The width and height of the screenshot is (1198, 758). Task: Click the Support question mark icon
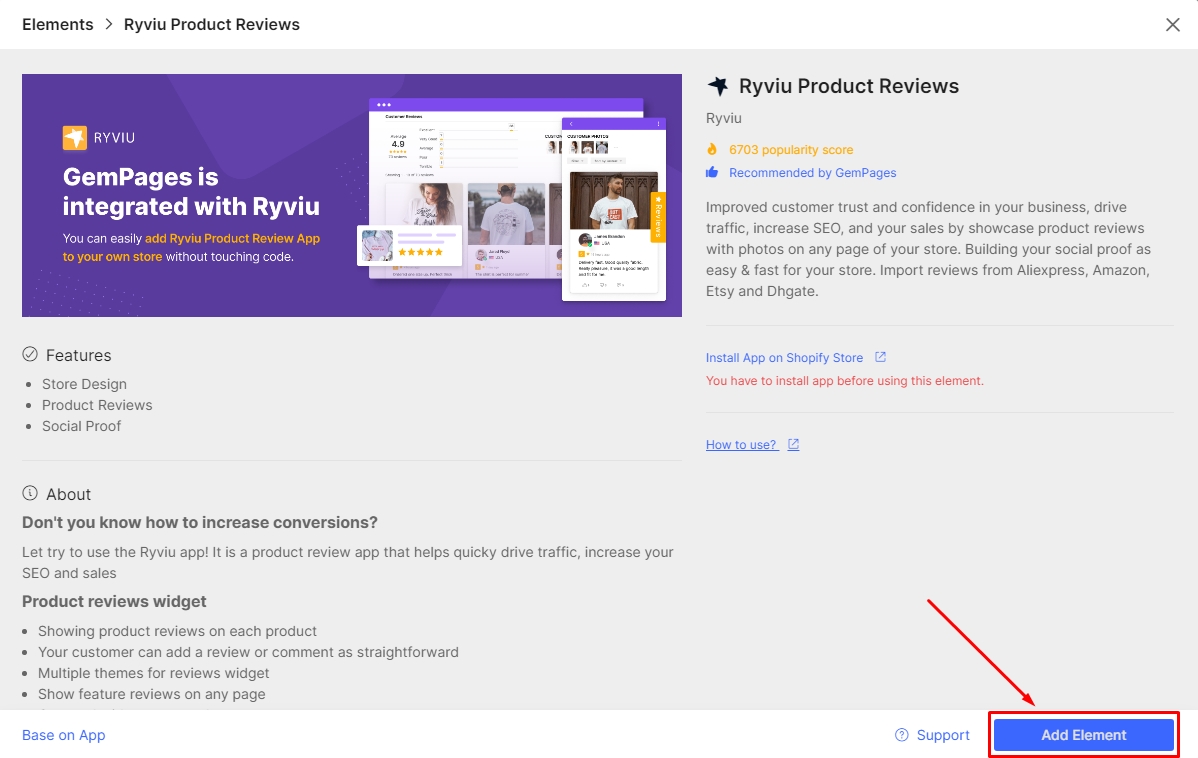pyautogui.click(x=902, y=734)
